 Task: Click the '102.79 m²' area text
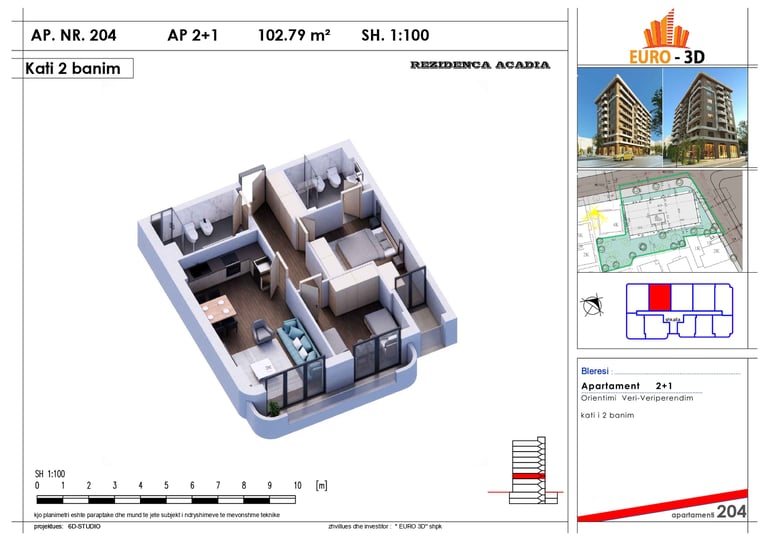pyautogui.click(x=294, y=35)
